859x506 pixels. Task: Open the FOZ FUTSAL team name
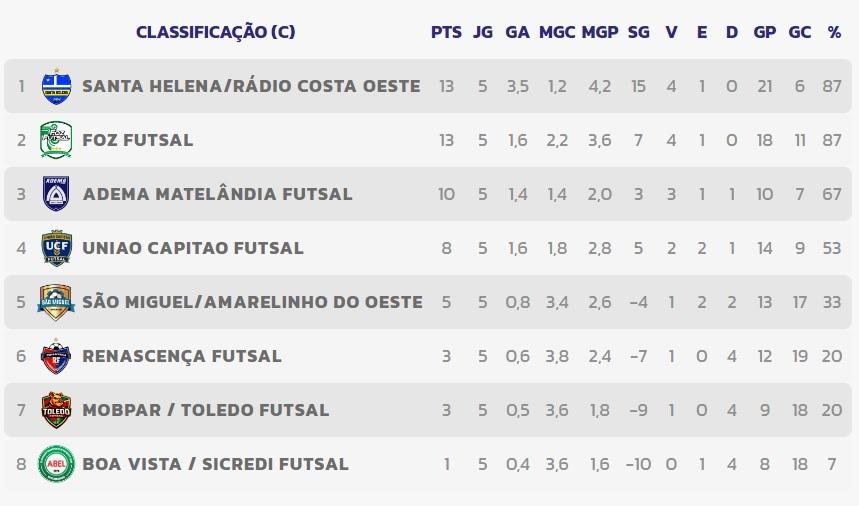click(x=138, y=140)
